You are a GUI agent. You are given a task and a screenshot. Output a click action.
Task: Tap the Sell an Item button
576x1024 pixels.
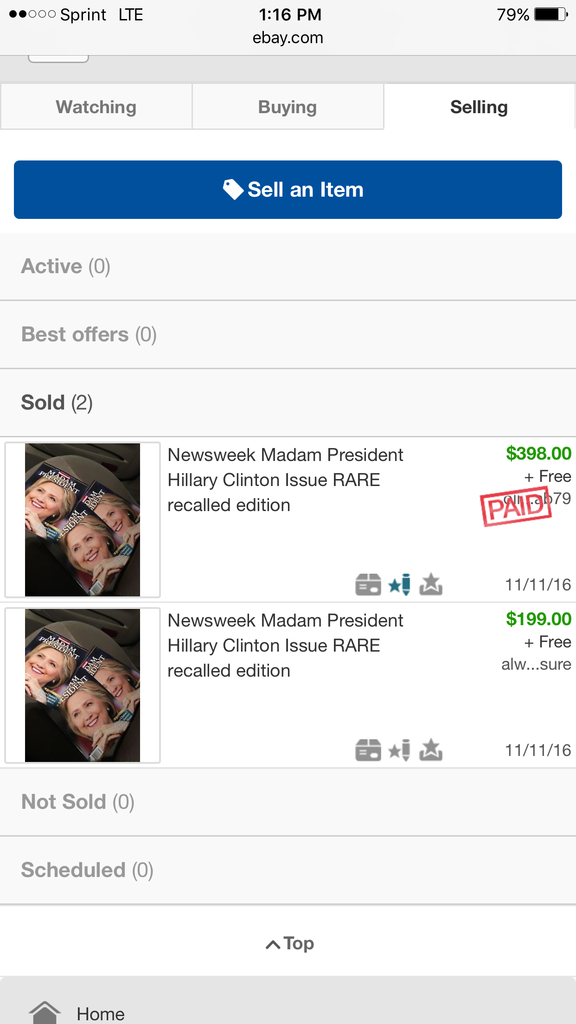tap(288, 189)
